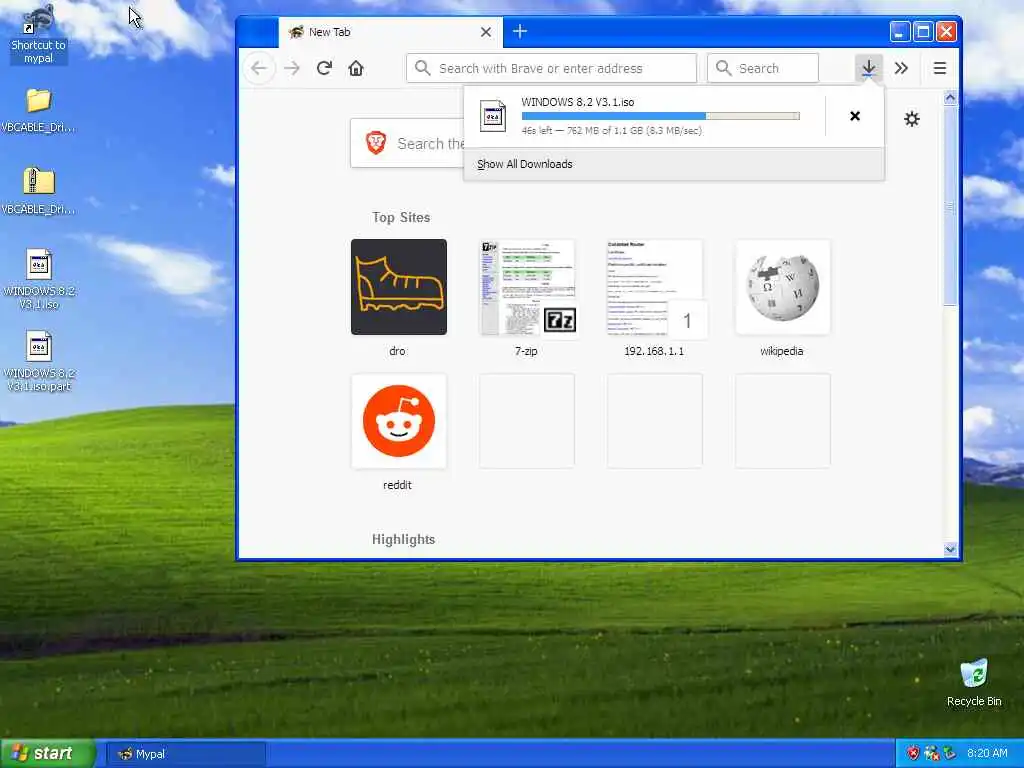Image resolution: width=1024 pixels, height=768 pixels.
Task: Open the reddit top site tile
Action: click(398, 421)
